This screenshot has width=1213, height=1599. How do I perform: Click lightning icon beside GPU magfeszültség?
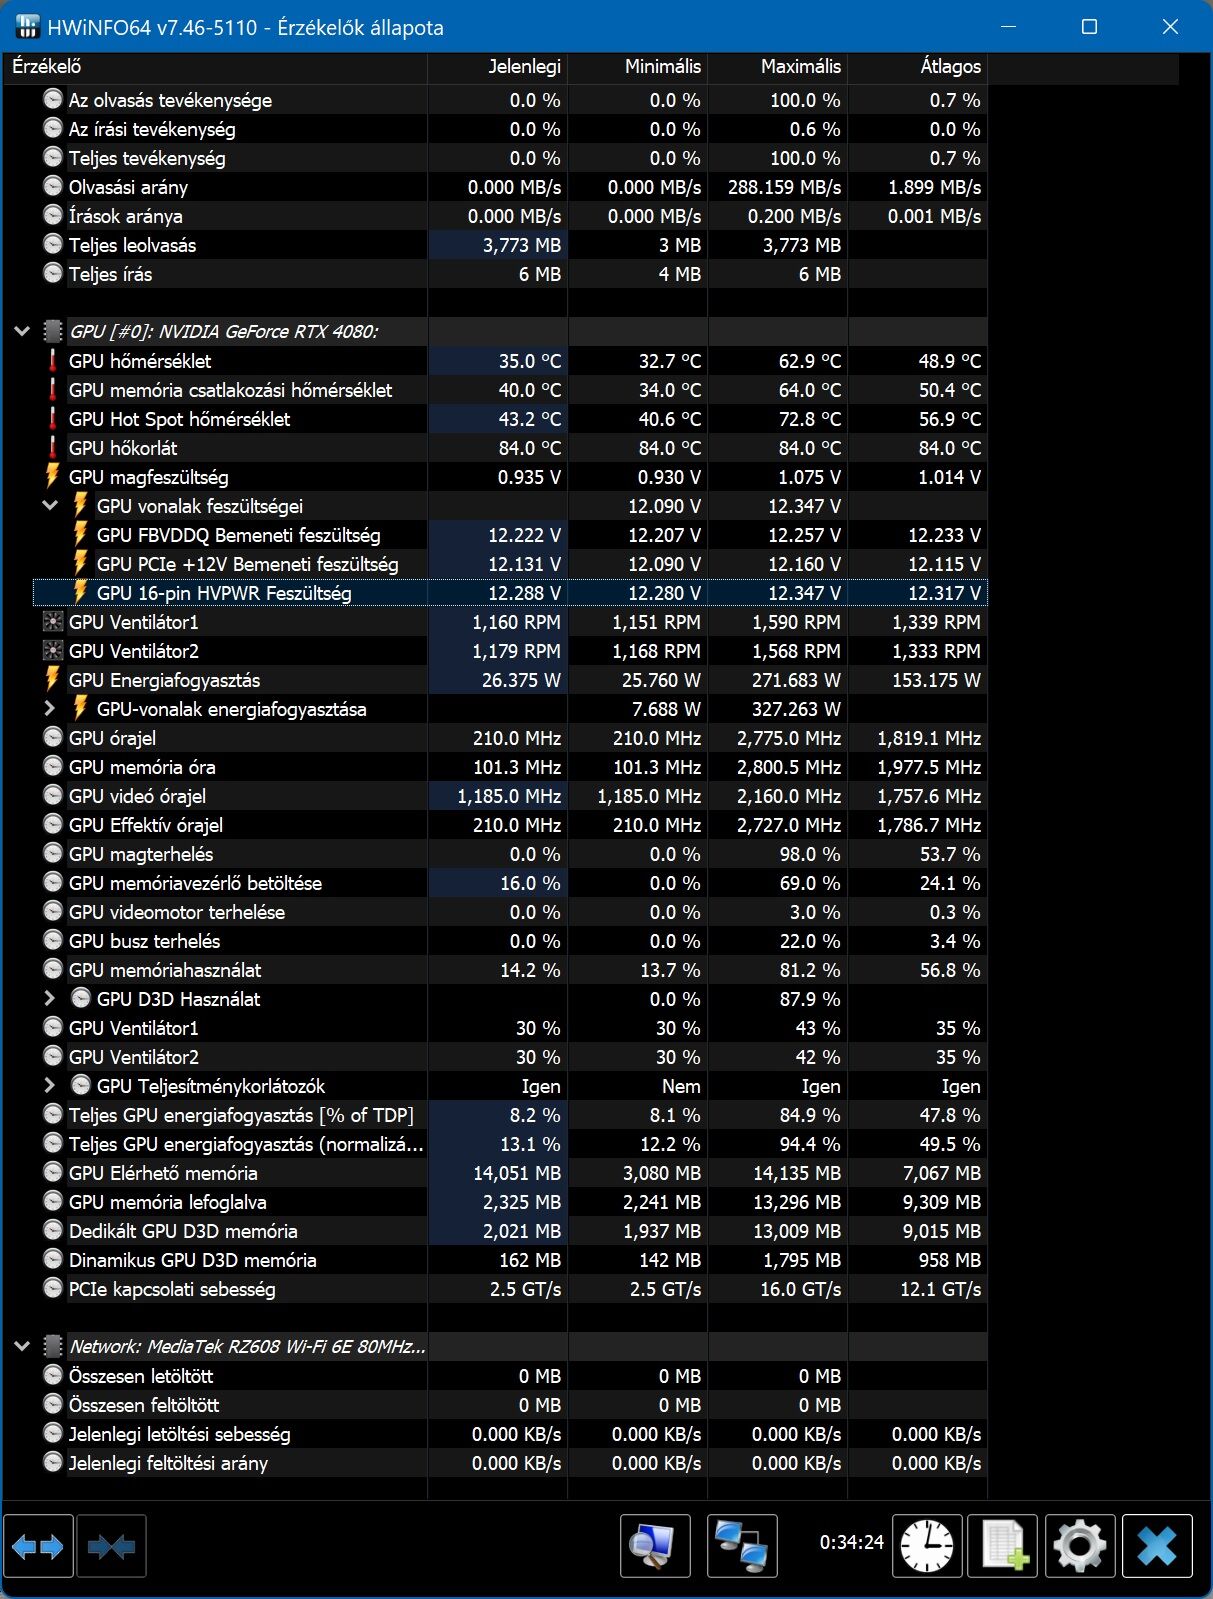(x=53, y=477)
